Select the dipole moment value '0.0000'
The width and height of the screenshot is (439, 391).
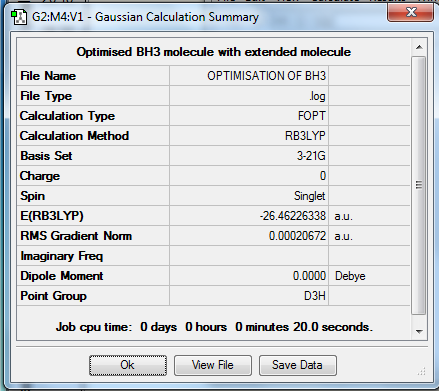(x=309, y=276)
